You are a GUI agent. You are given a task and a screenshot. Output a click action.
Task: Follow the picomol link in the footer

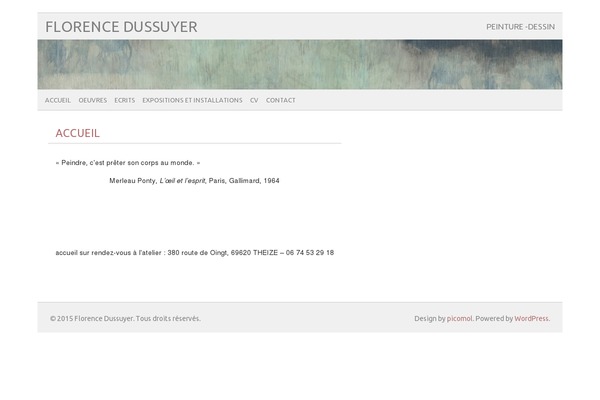459,318
